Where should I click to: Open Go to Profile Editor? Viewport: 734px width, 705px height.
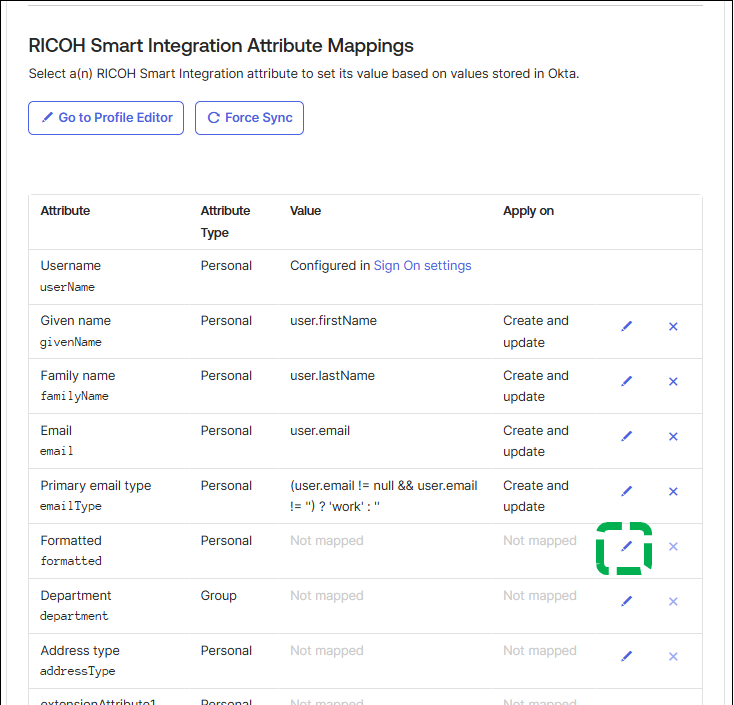click(106, 118)
